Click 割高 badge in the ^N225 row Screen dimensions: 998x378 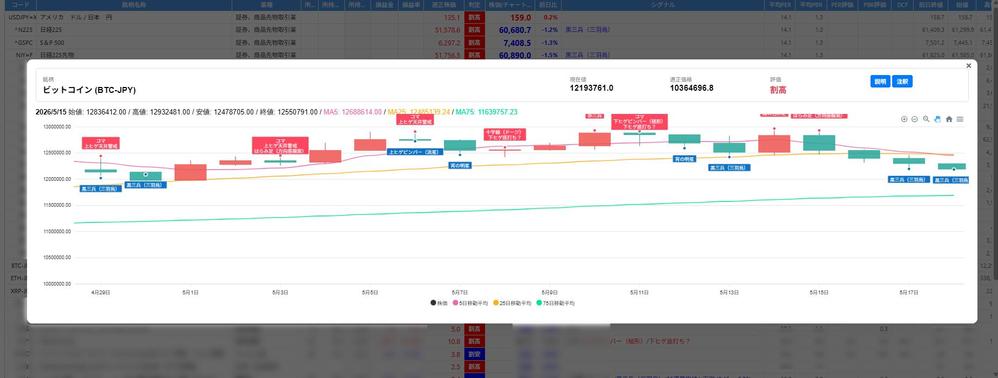[475, 30]
